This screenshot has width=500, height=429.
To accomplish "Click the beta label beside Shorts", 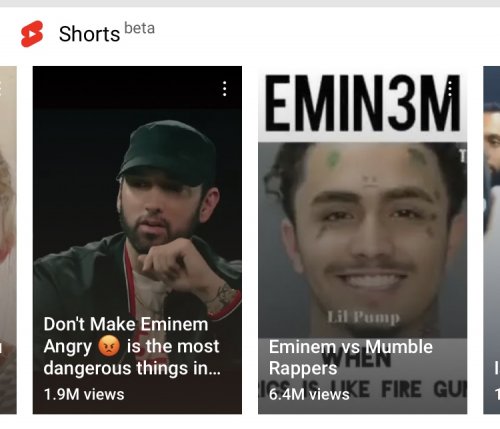I will pyautogui.click(x=140, y=28).
